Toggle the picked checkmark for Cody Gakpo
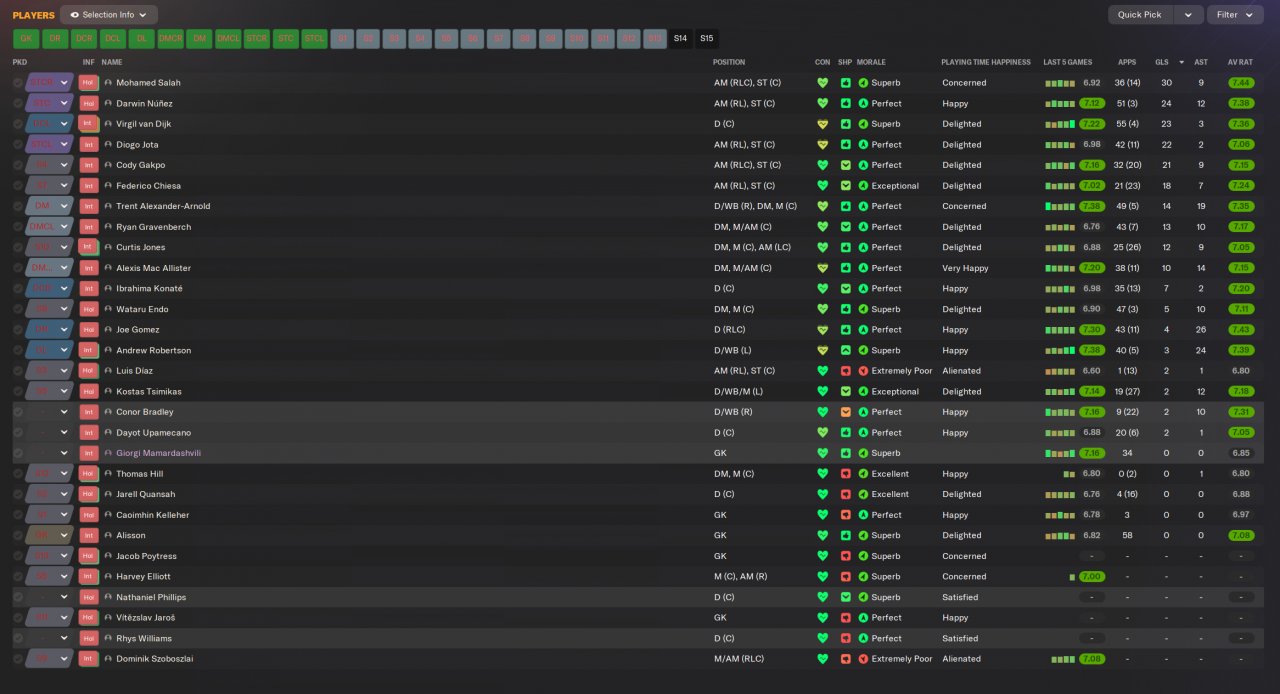Viewport: 1280px width, 694px height. pyautogui.click(x=18, y=165)
